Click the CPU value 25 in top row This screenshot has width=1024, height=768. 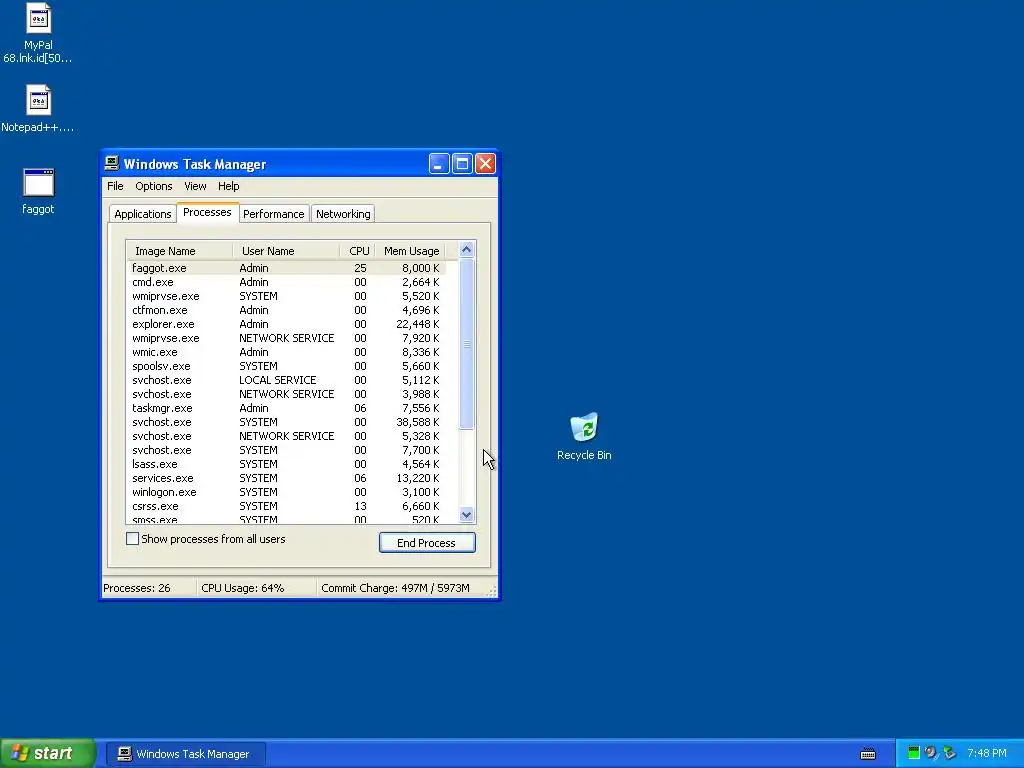(360, 268)
